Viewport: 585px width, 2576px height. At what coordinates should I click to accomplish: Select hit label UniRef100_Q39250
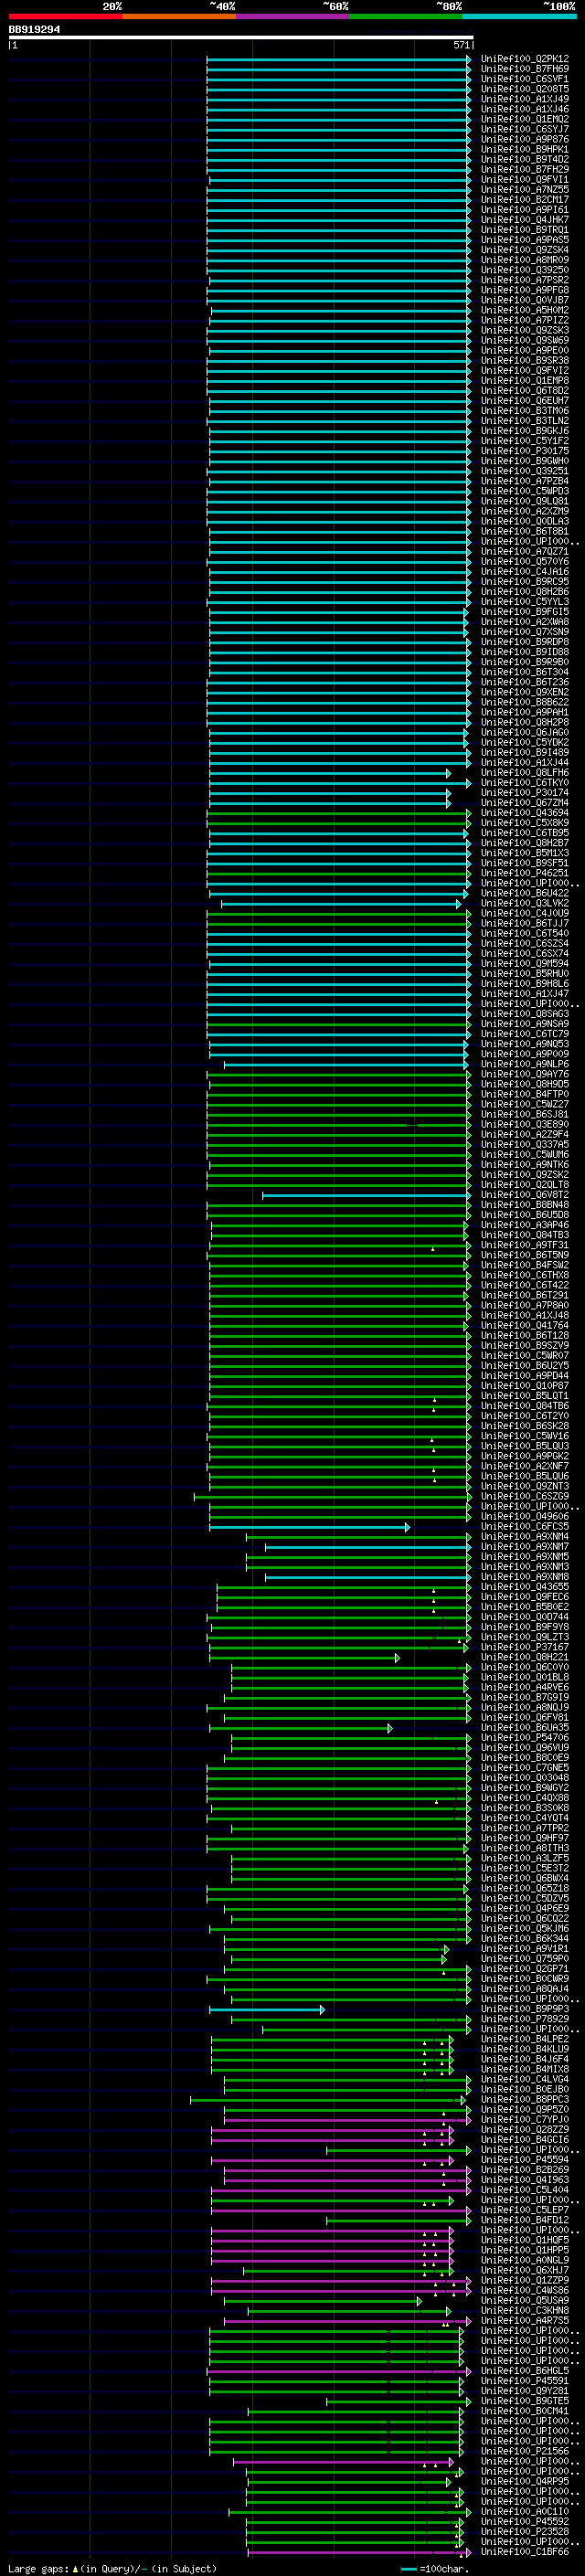[525, 270]
